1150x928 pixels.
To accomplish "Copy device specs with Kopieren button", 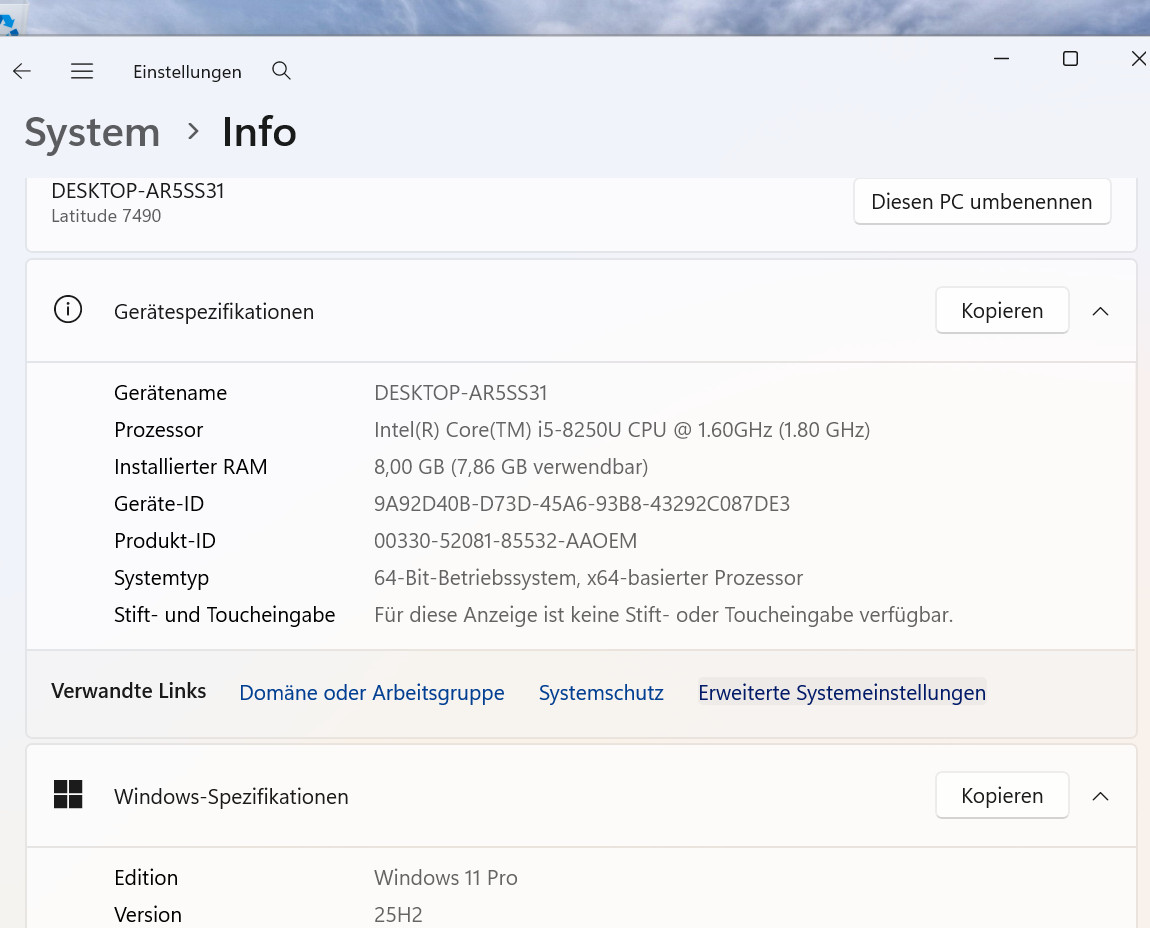I will 1001,311.
